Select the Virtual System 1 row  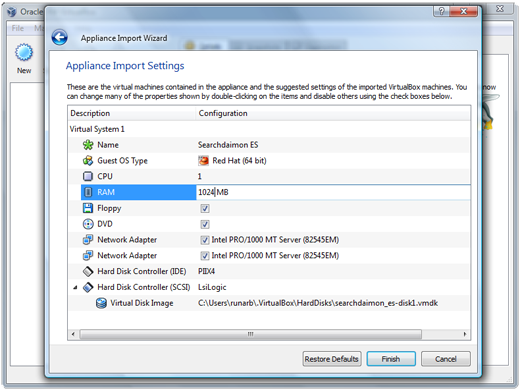tap(269, 129)
